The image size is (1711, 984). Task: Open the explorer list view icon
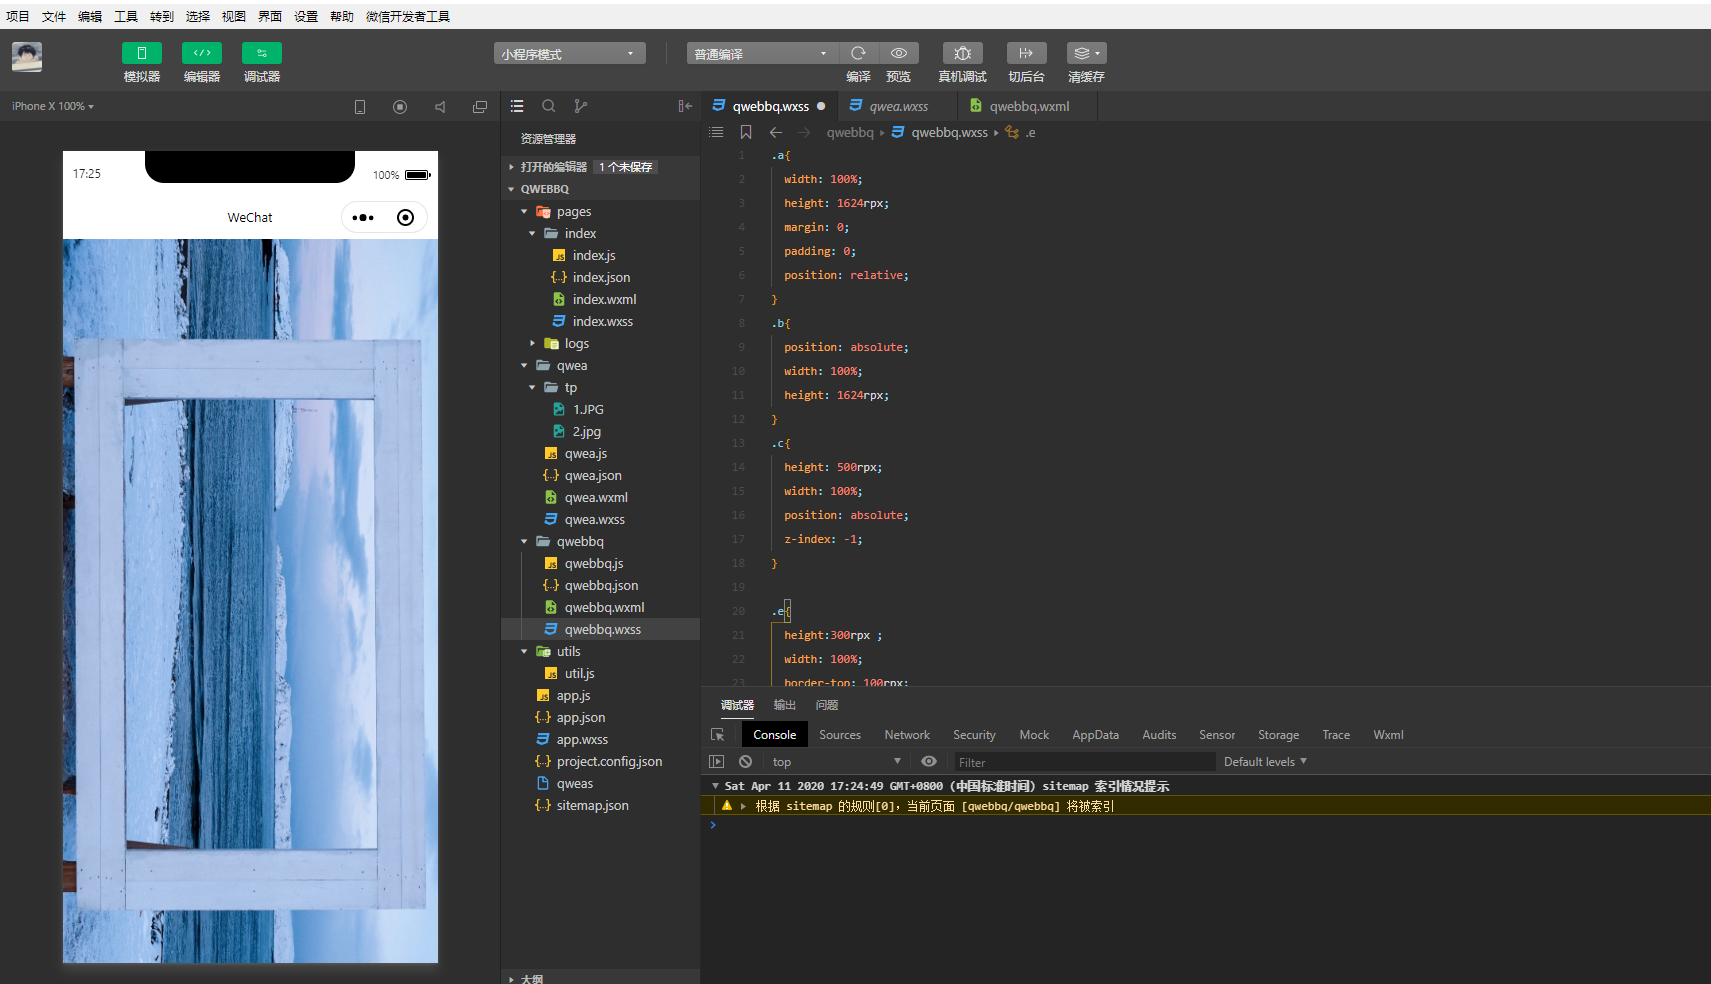pos(517,106)
